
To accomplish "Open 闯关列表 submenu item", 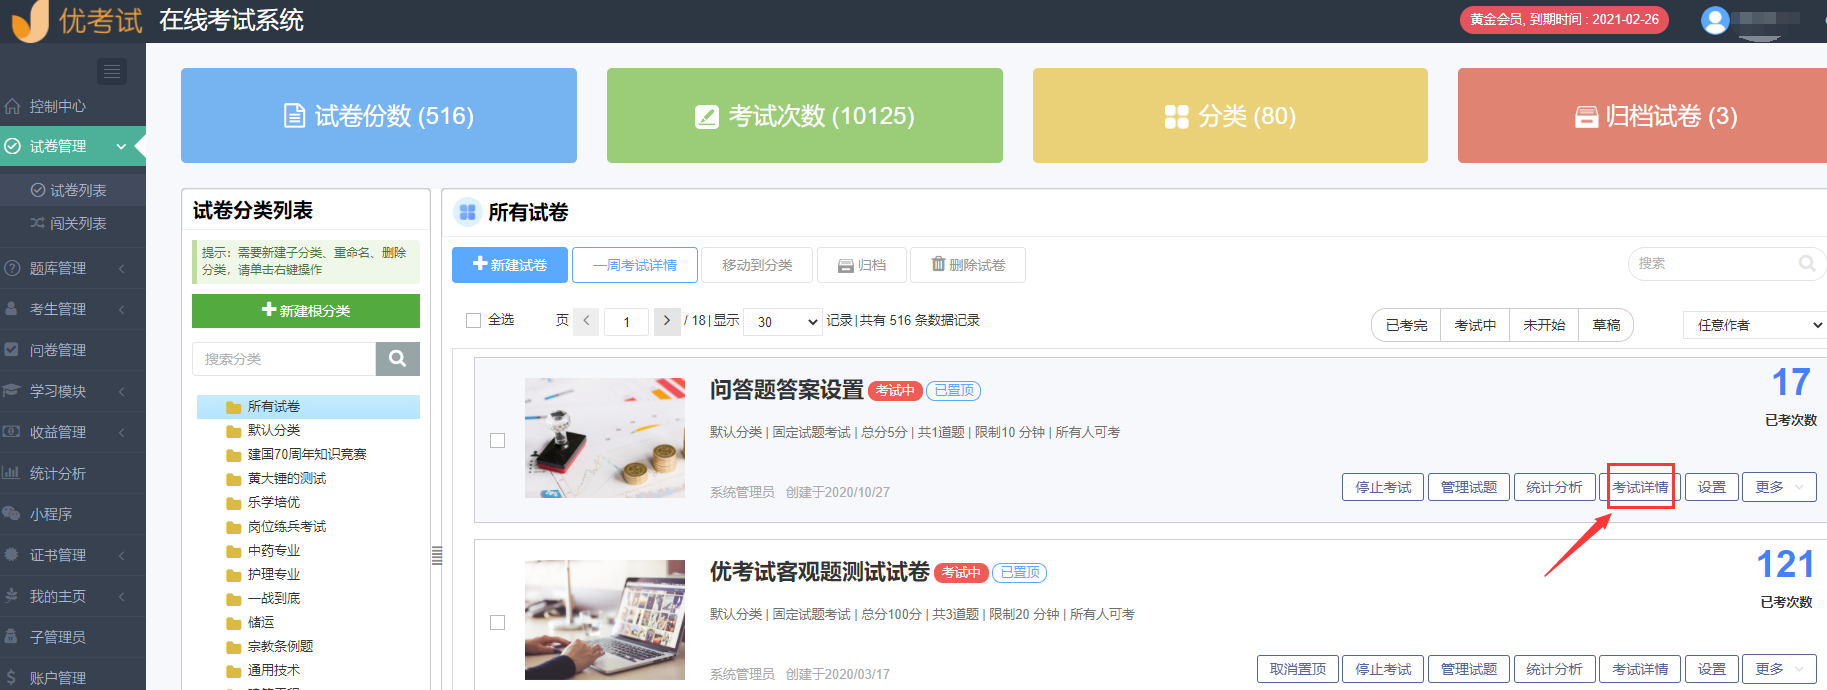I will tap(73, 223).
